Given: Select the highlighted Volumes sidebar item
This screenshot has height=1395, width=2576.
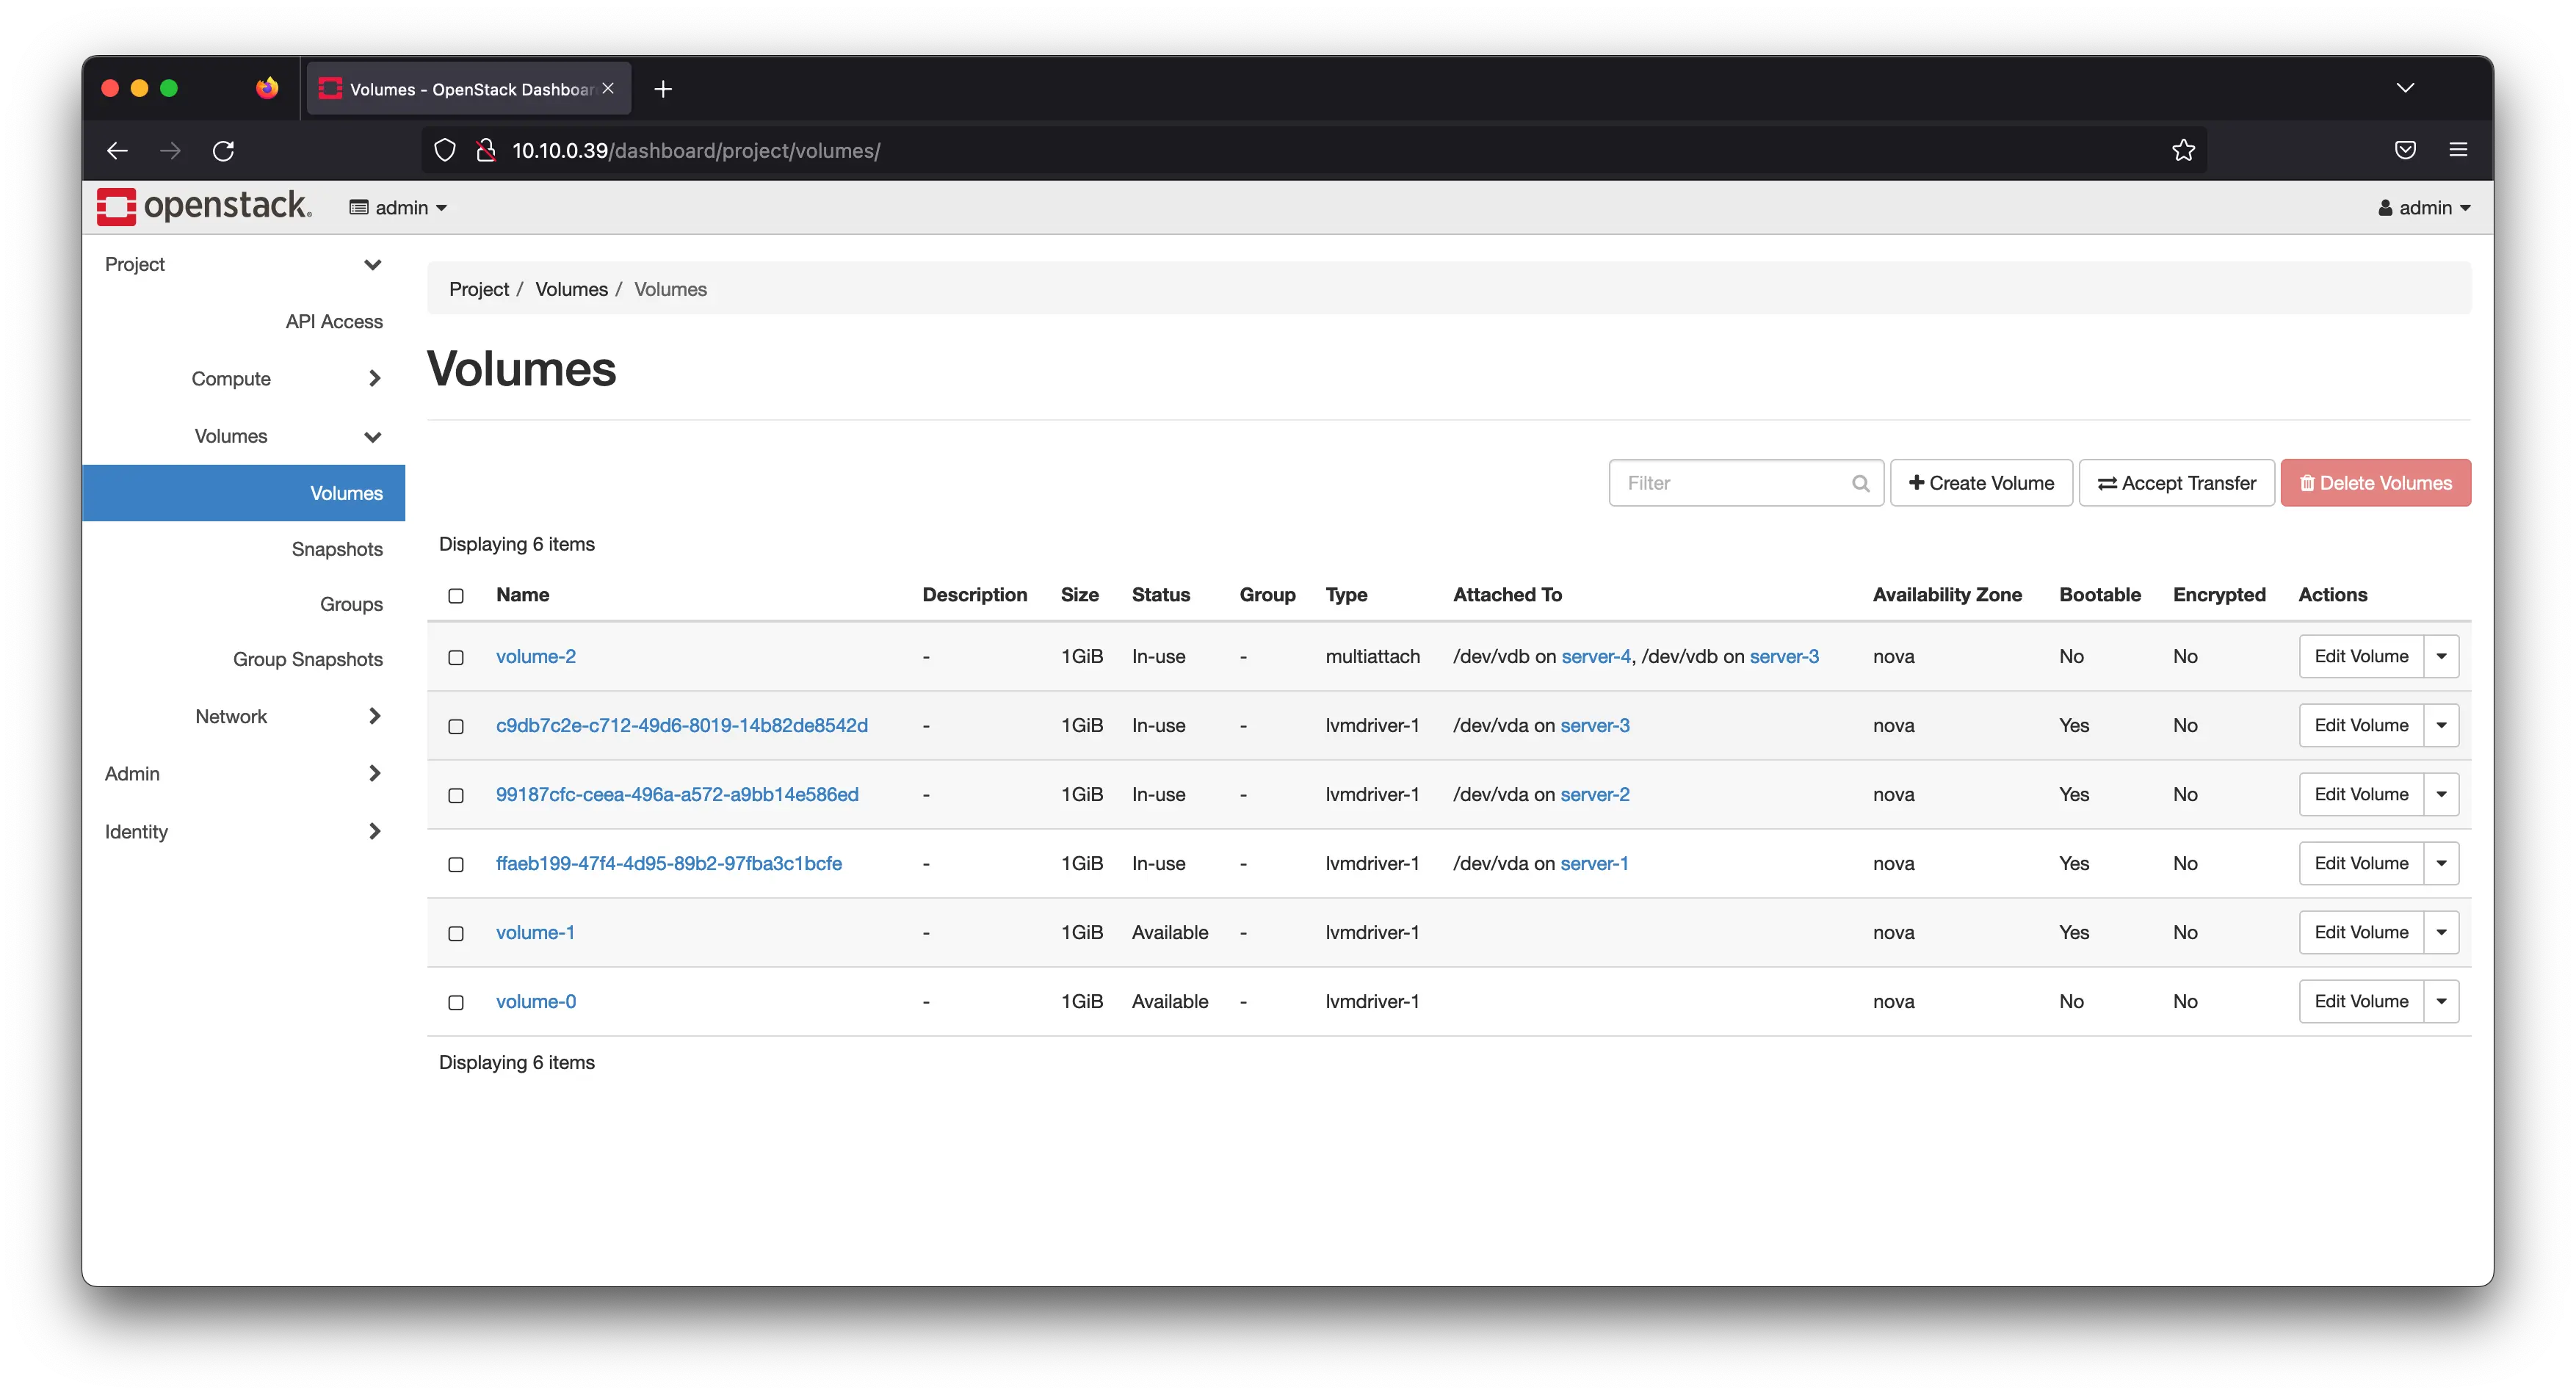Looking at the screenshot, I should click(x=243, y=493).
